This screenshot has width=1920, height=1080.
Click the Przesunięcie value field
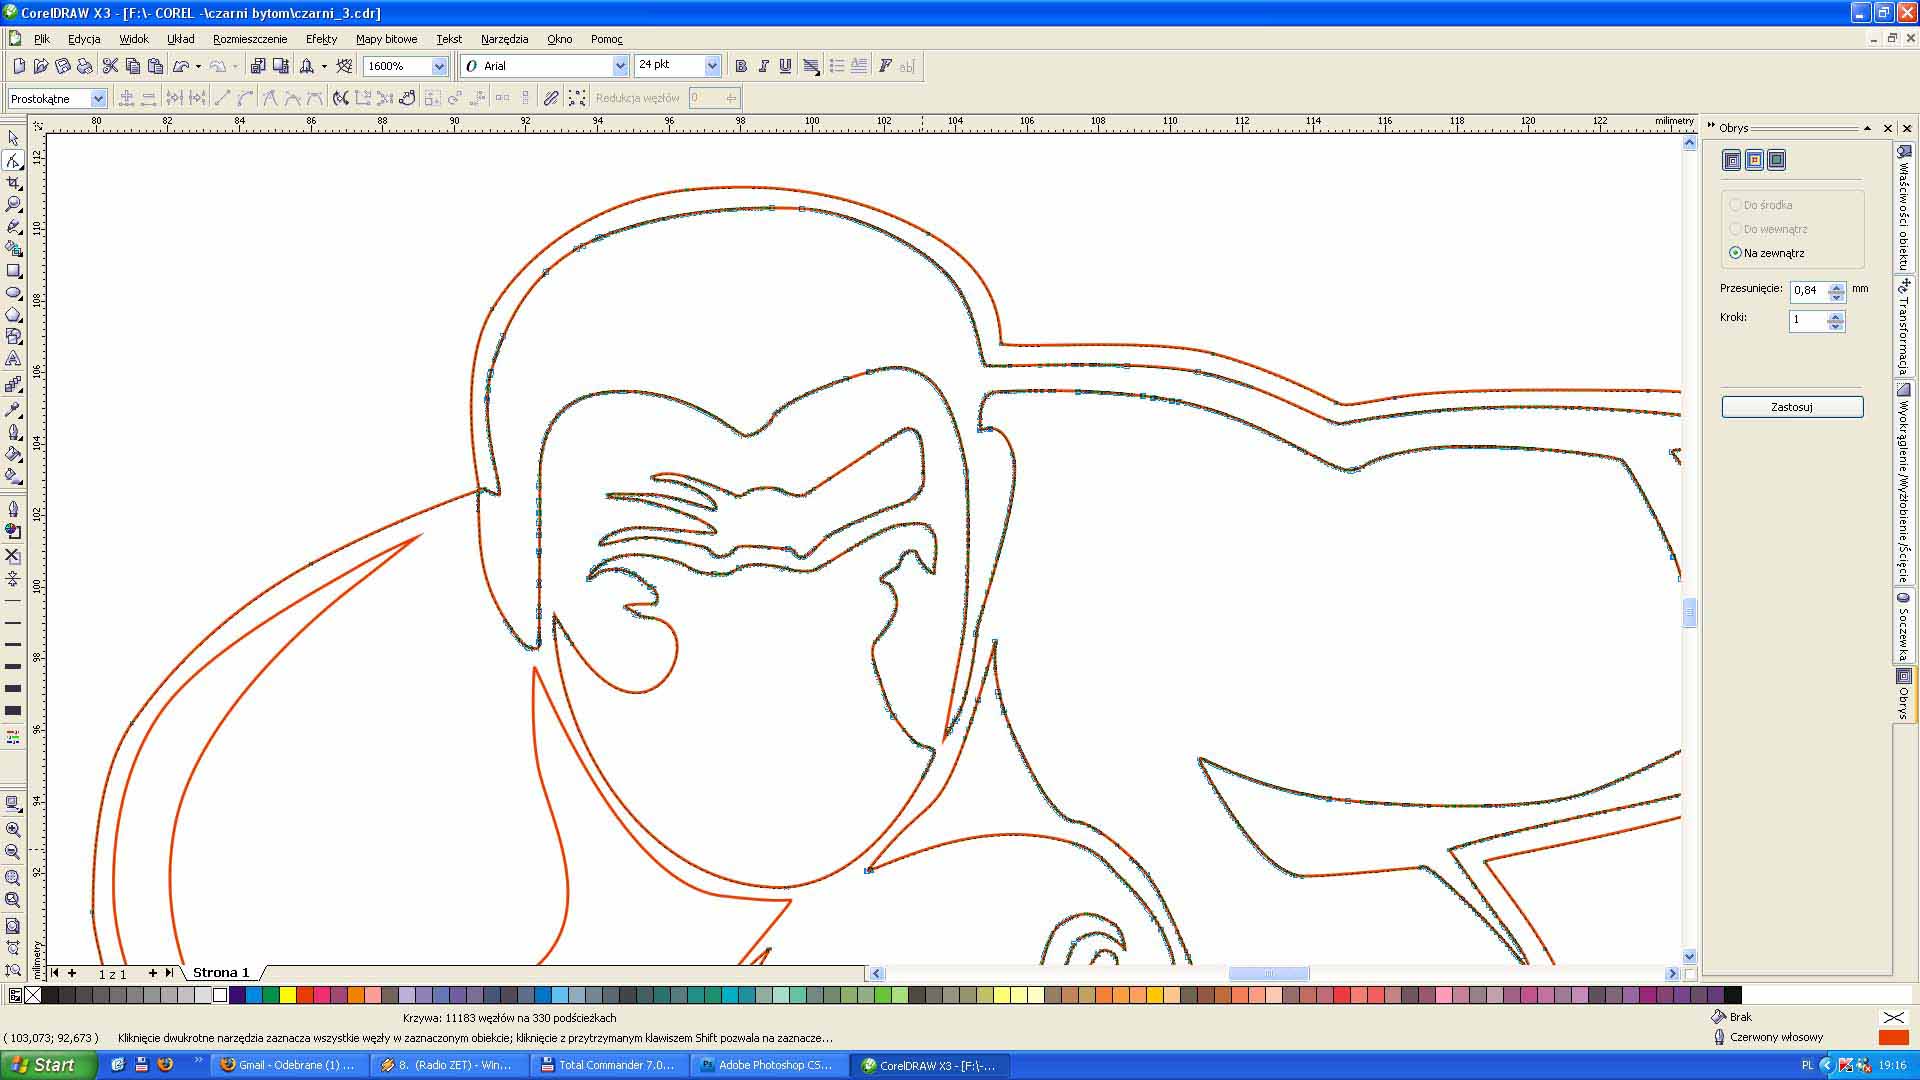1808,290
